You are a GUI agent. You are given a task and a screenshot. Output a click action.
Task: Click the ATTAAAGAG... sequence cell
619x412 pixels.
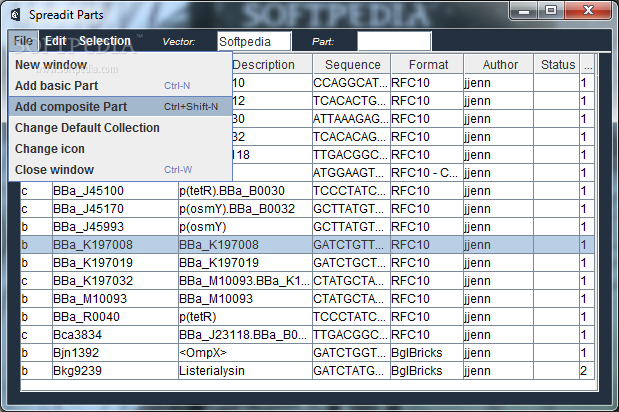[x=351, y=119]
